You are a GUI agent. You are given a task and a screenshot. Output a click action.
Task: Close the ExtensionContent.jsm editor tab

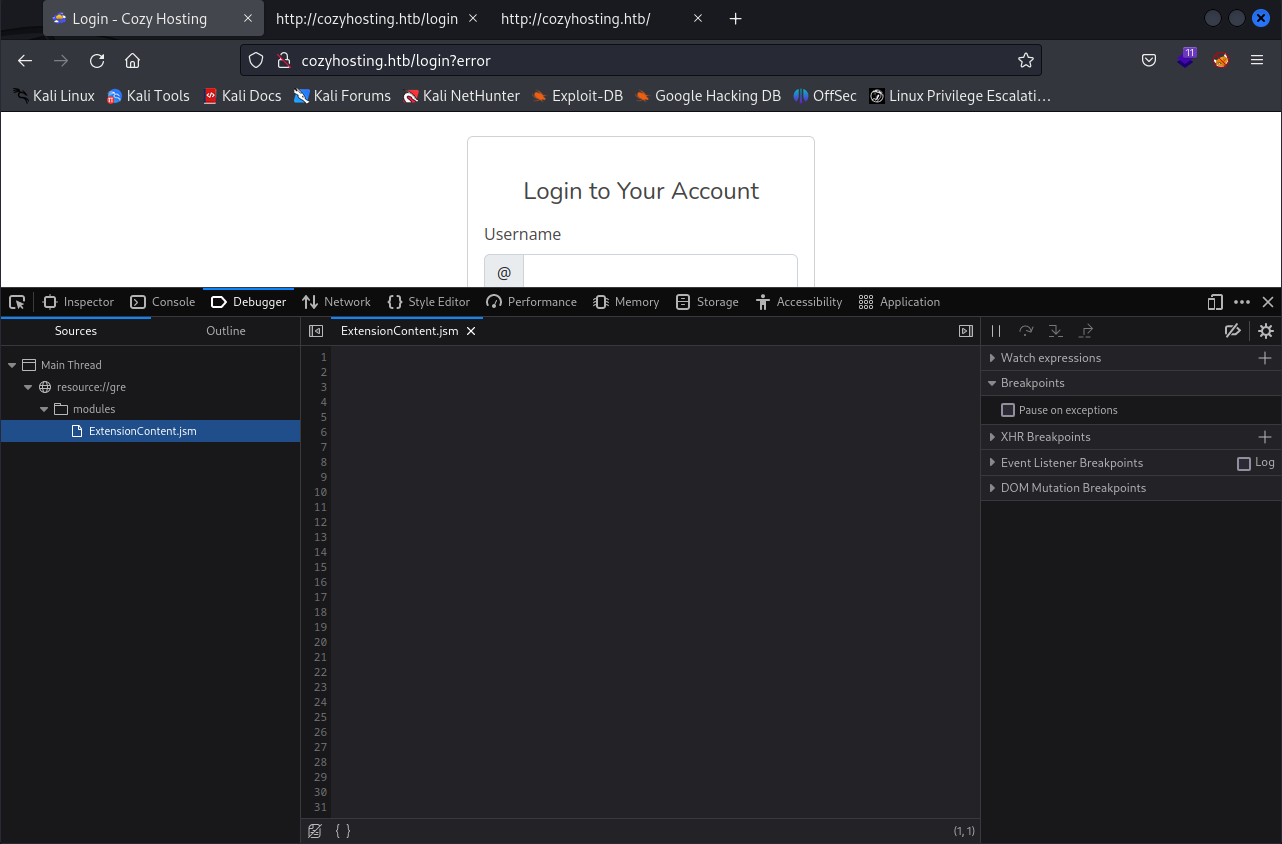click(x=471, y=331)
